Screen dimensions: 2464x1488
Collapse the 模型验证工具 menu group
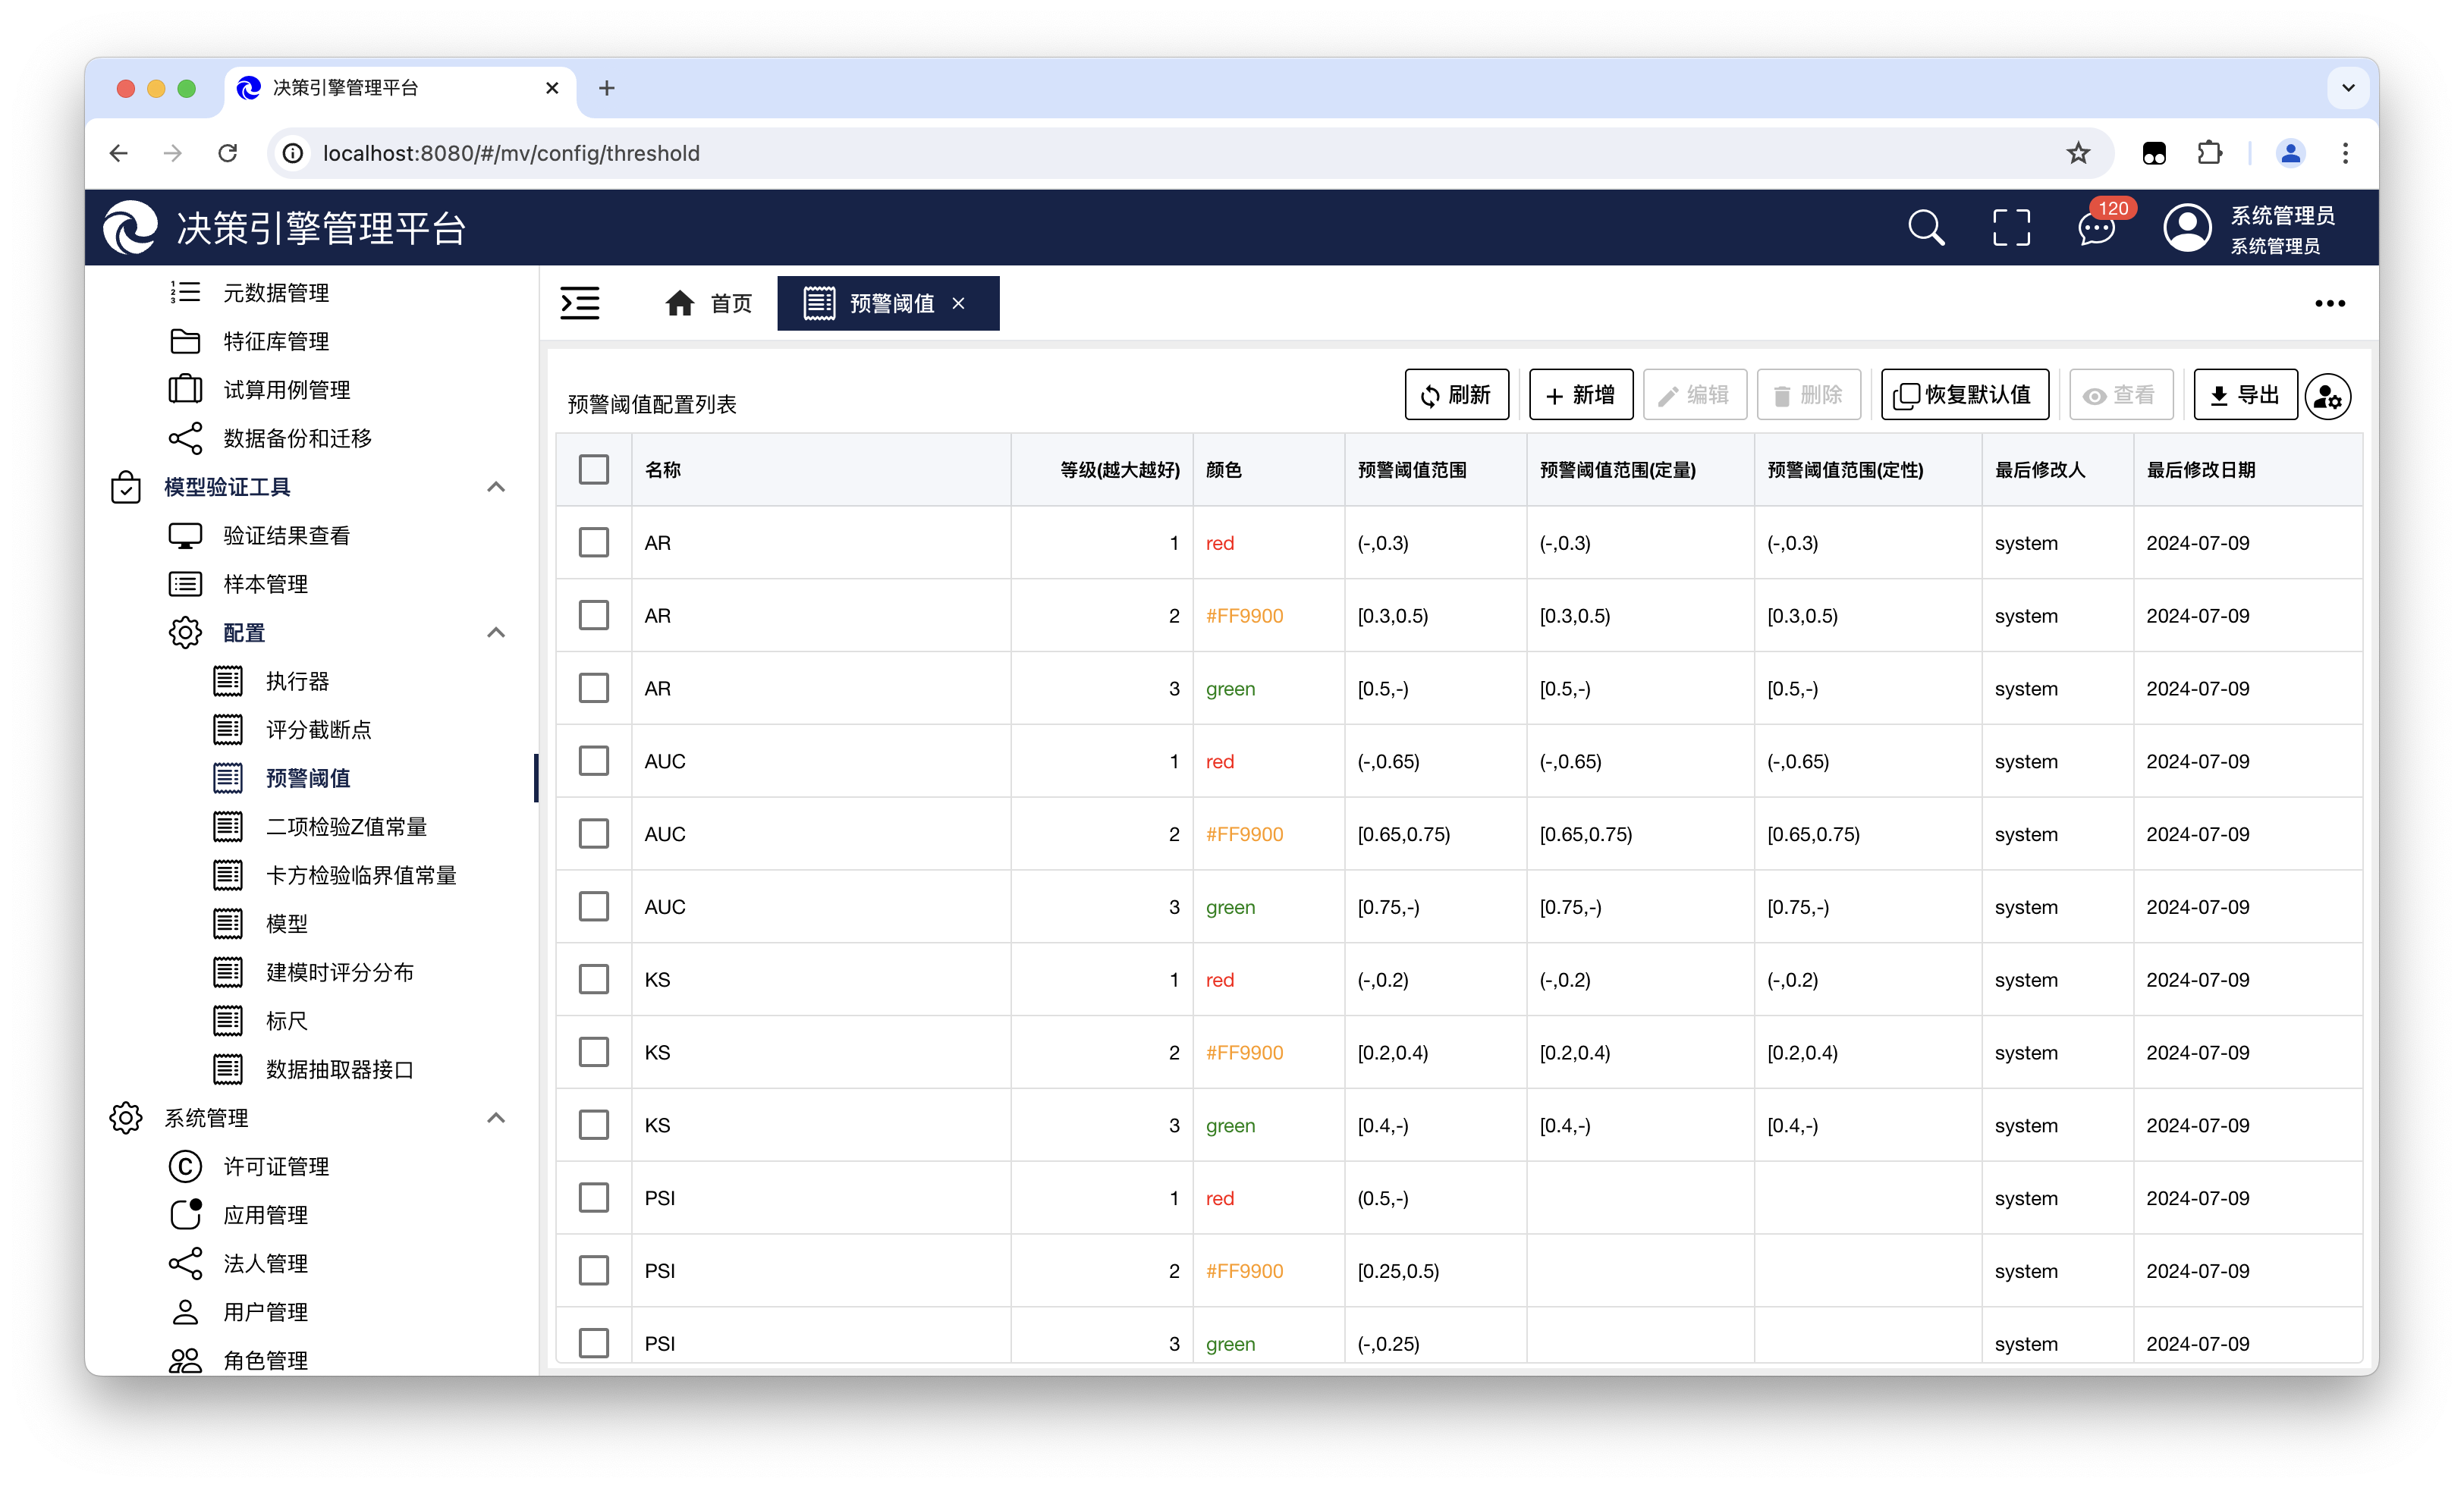(496, 487)
